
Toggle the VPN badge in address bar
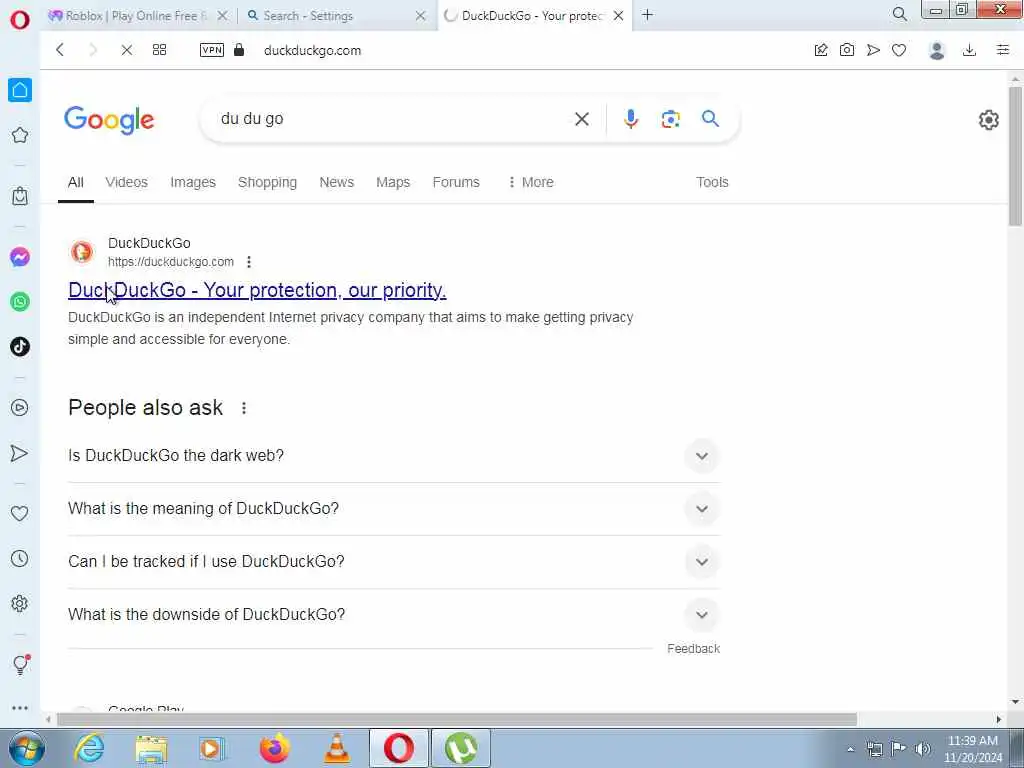[212, 50]
